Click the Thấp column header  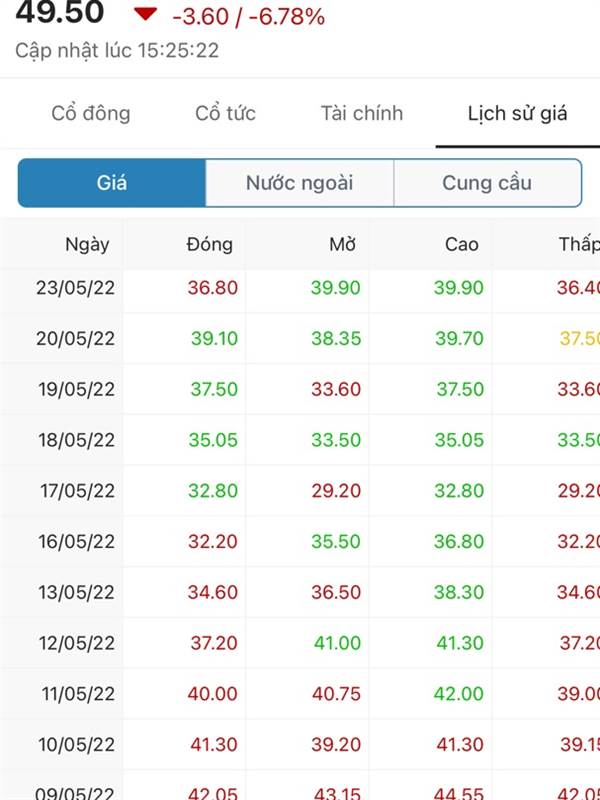(580, 244)
